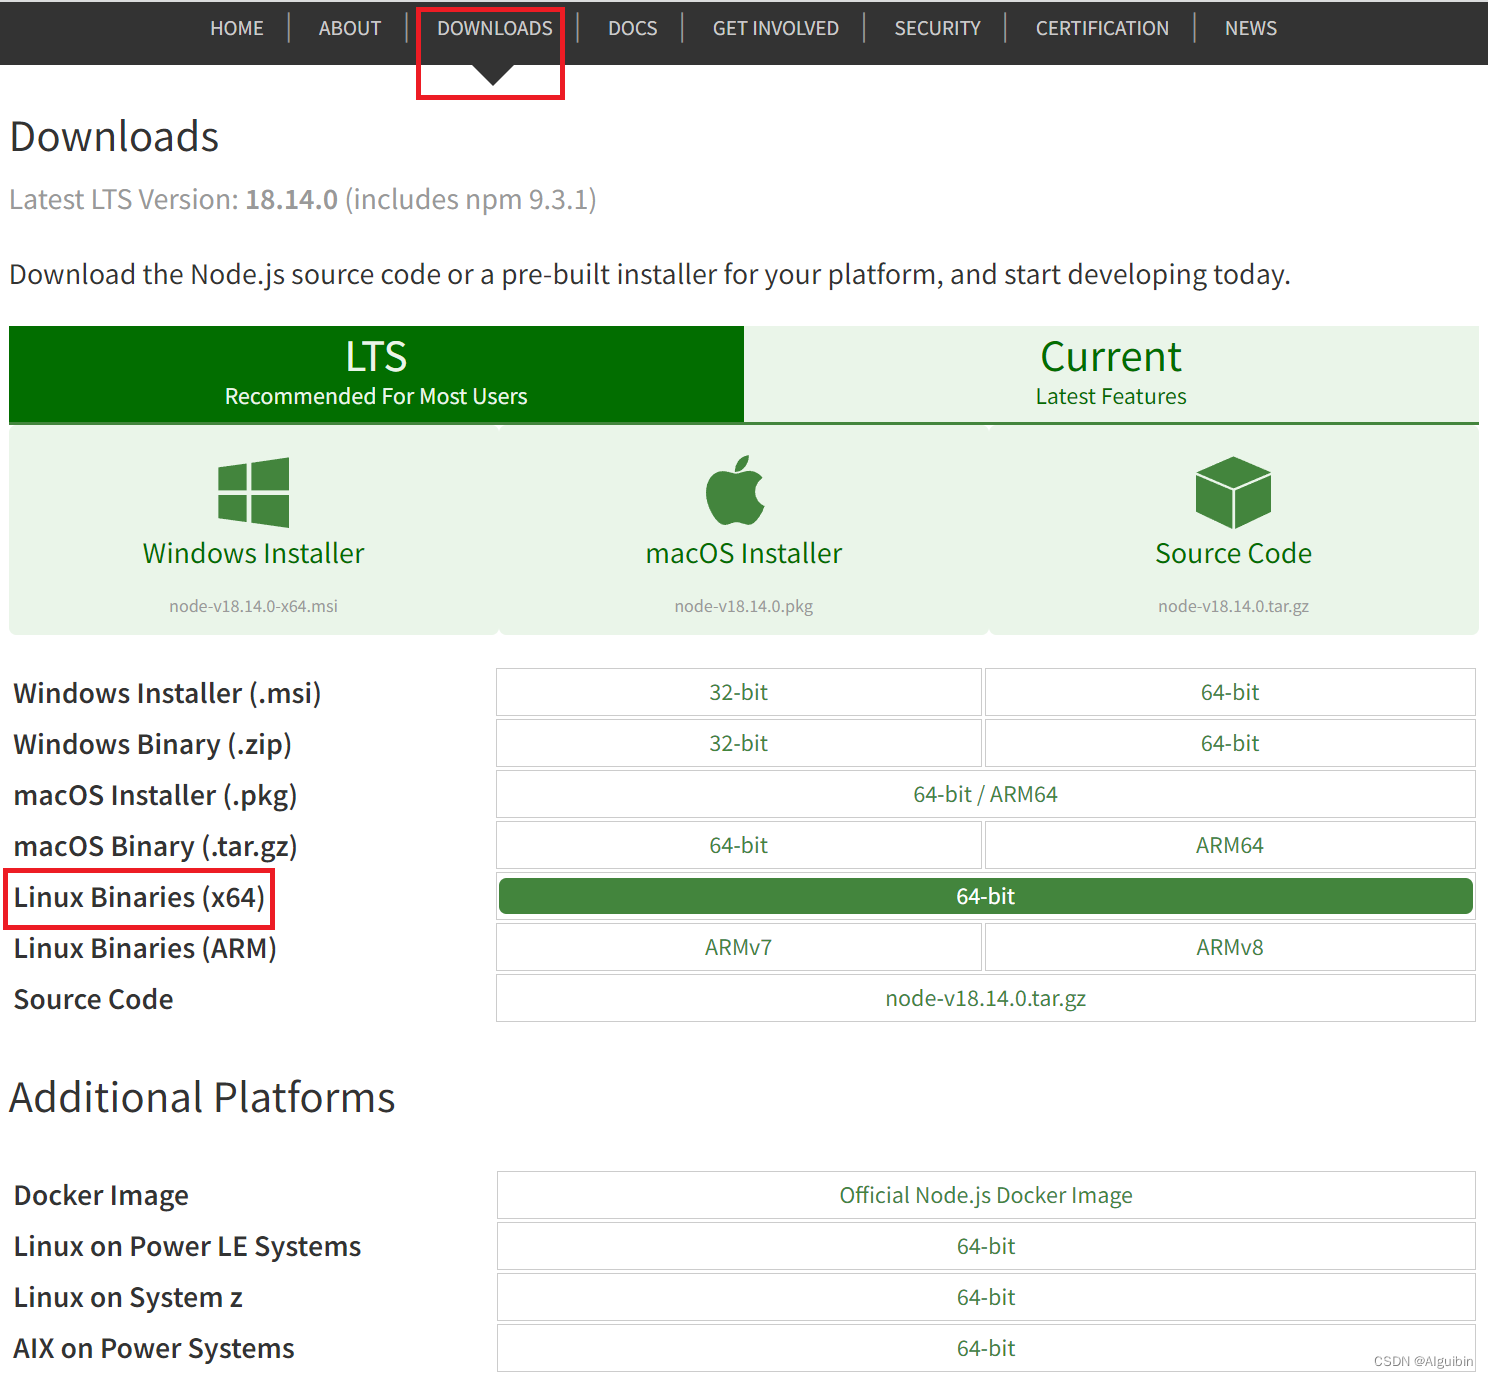Screen dimensions: 1488x1378
Task: Click the Linux Binaries (x64) row label
Action: coord(140,897)
